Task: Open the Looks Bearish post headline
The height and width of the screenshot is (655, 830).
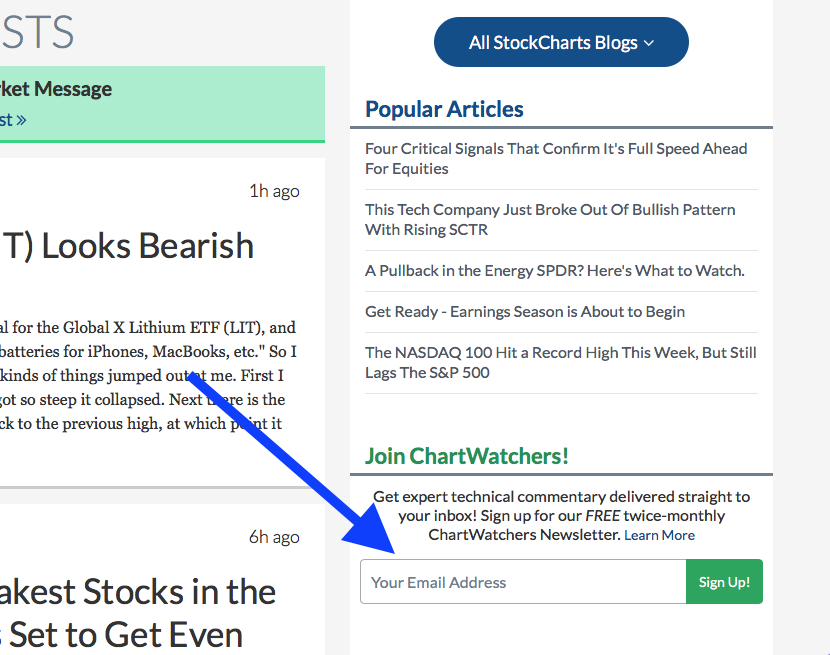Action: click(x=128, y=246)
